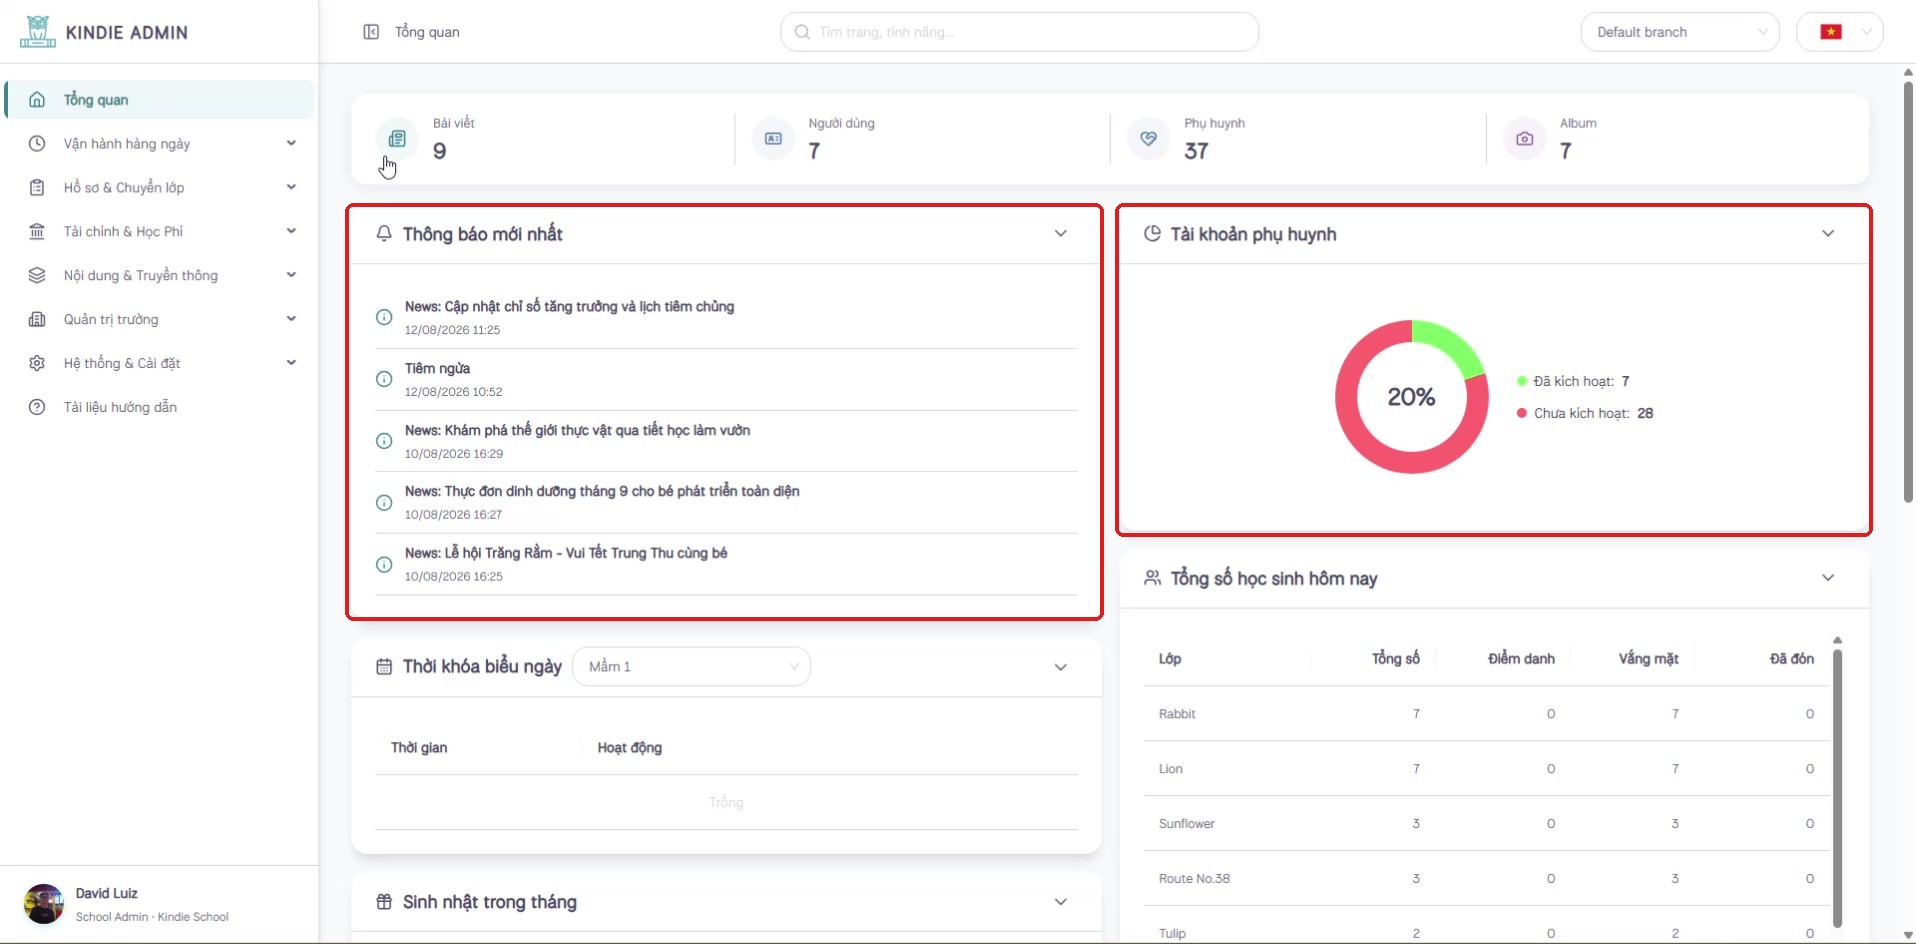Click the people icon in Tổng số học sinh
The image size is (1916, 944).
[1152, 578]
